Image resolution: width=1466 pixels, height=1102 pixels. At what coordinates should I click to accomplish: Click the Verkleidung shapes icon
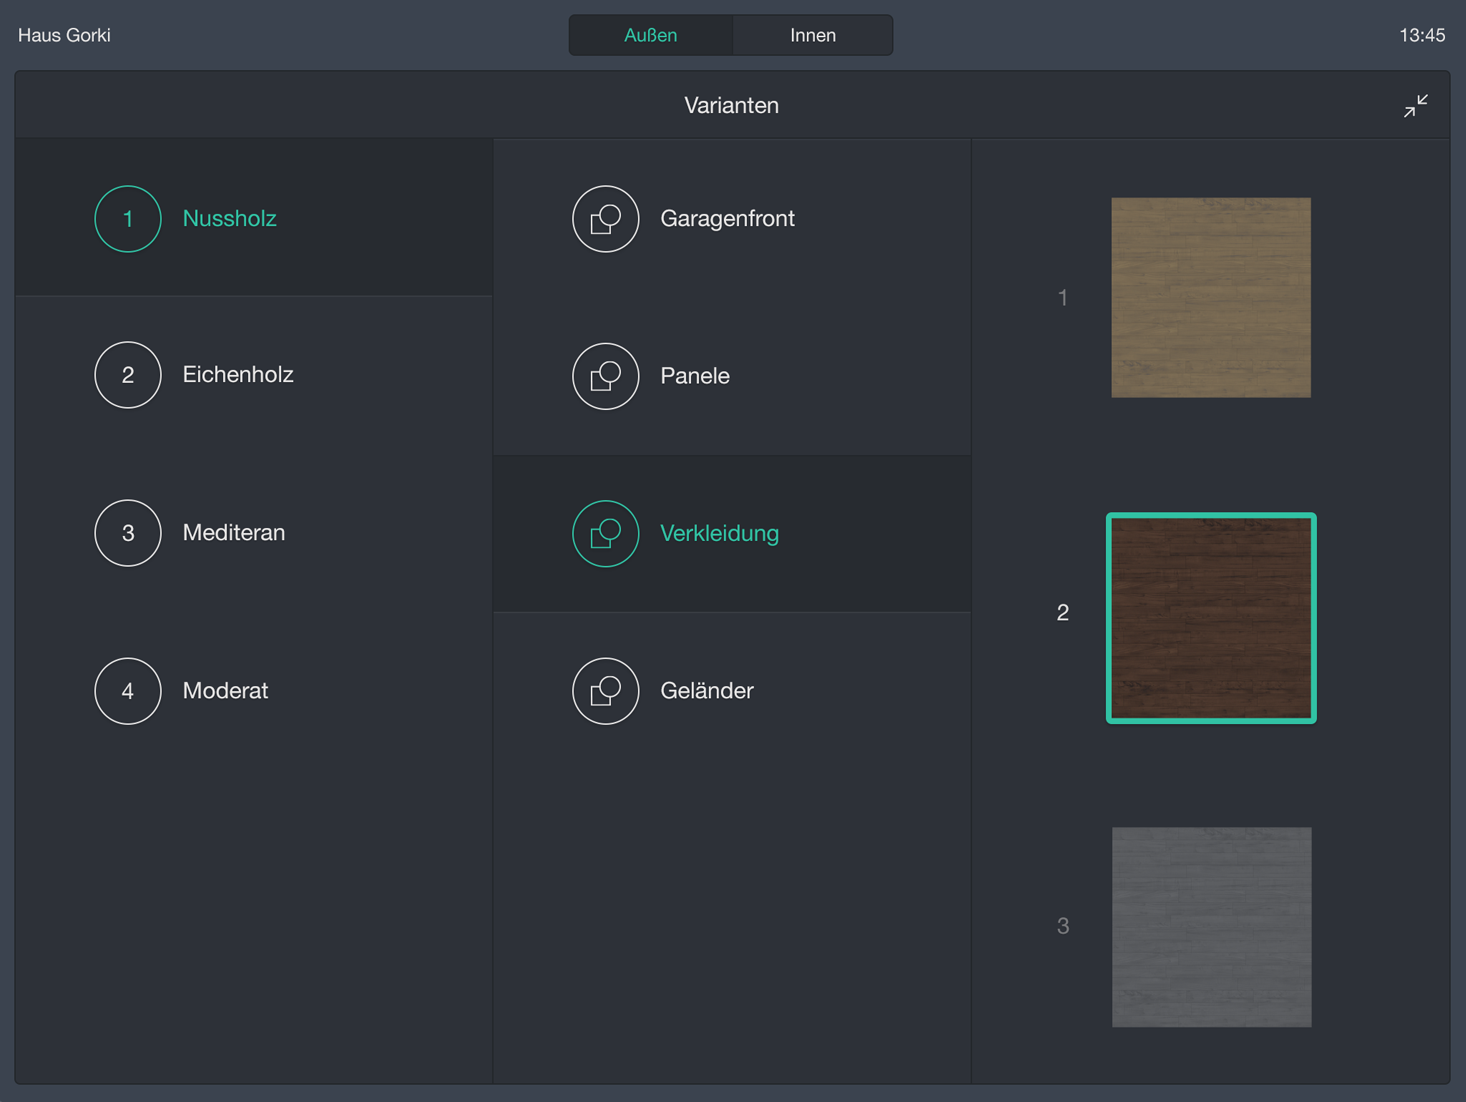(x=605, y=533)
